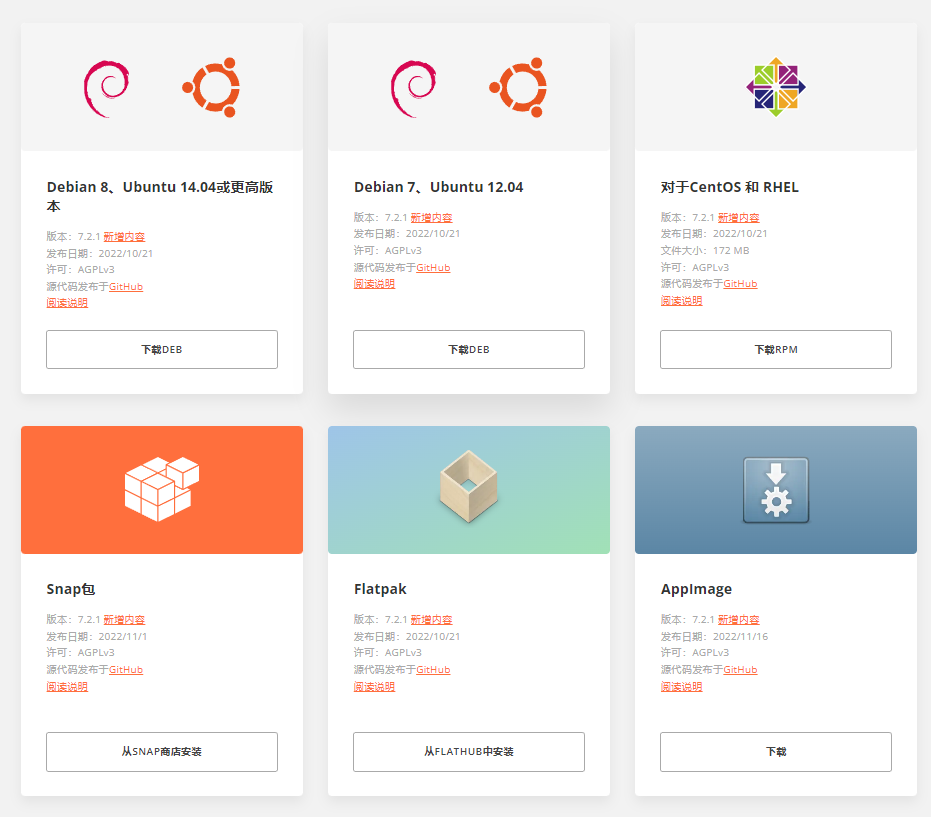Download DEB for Debian 8 / Ubuntu 14.04
931x817 pixels.
(x=162, y=349)
